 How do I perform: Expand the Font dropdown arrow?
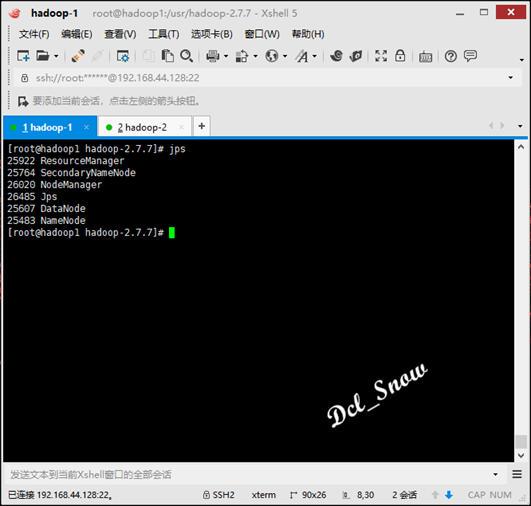click(x=315, y=56)
